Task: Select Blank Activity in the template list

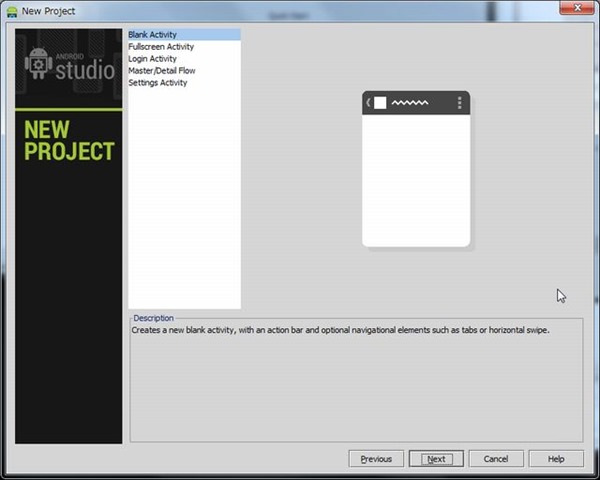Action: click(153, 35)
